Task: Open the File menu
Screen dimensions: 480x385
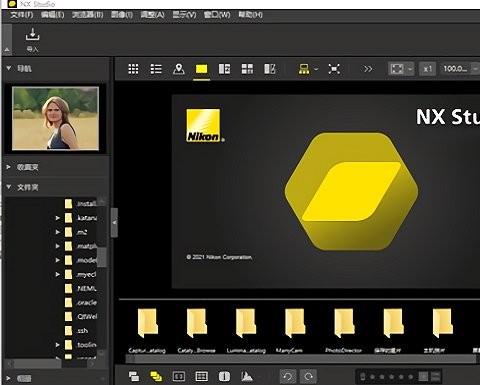Action: [x=22, y=15]
